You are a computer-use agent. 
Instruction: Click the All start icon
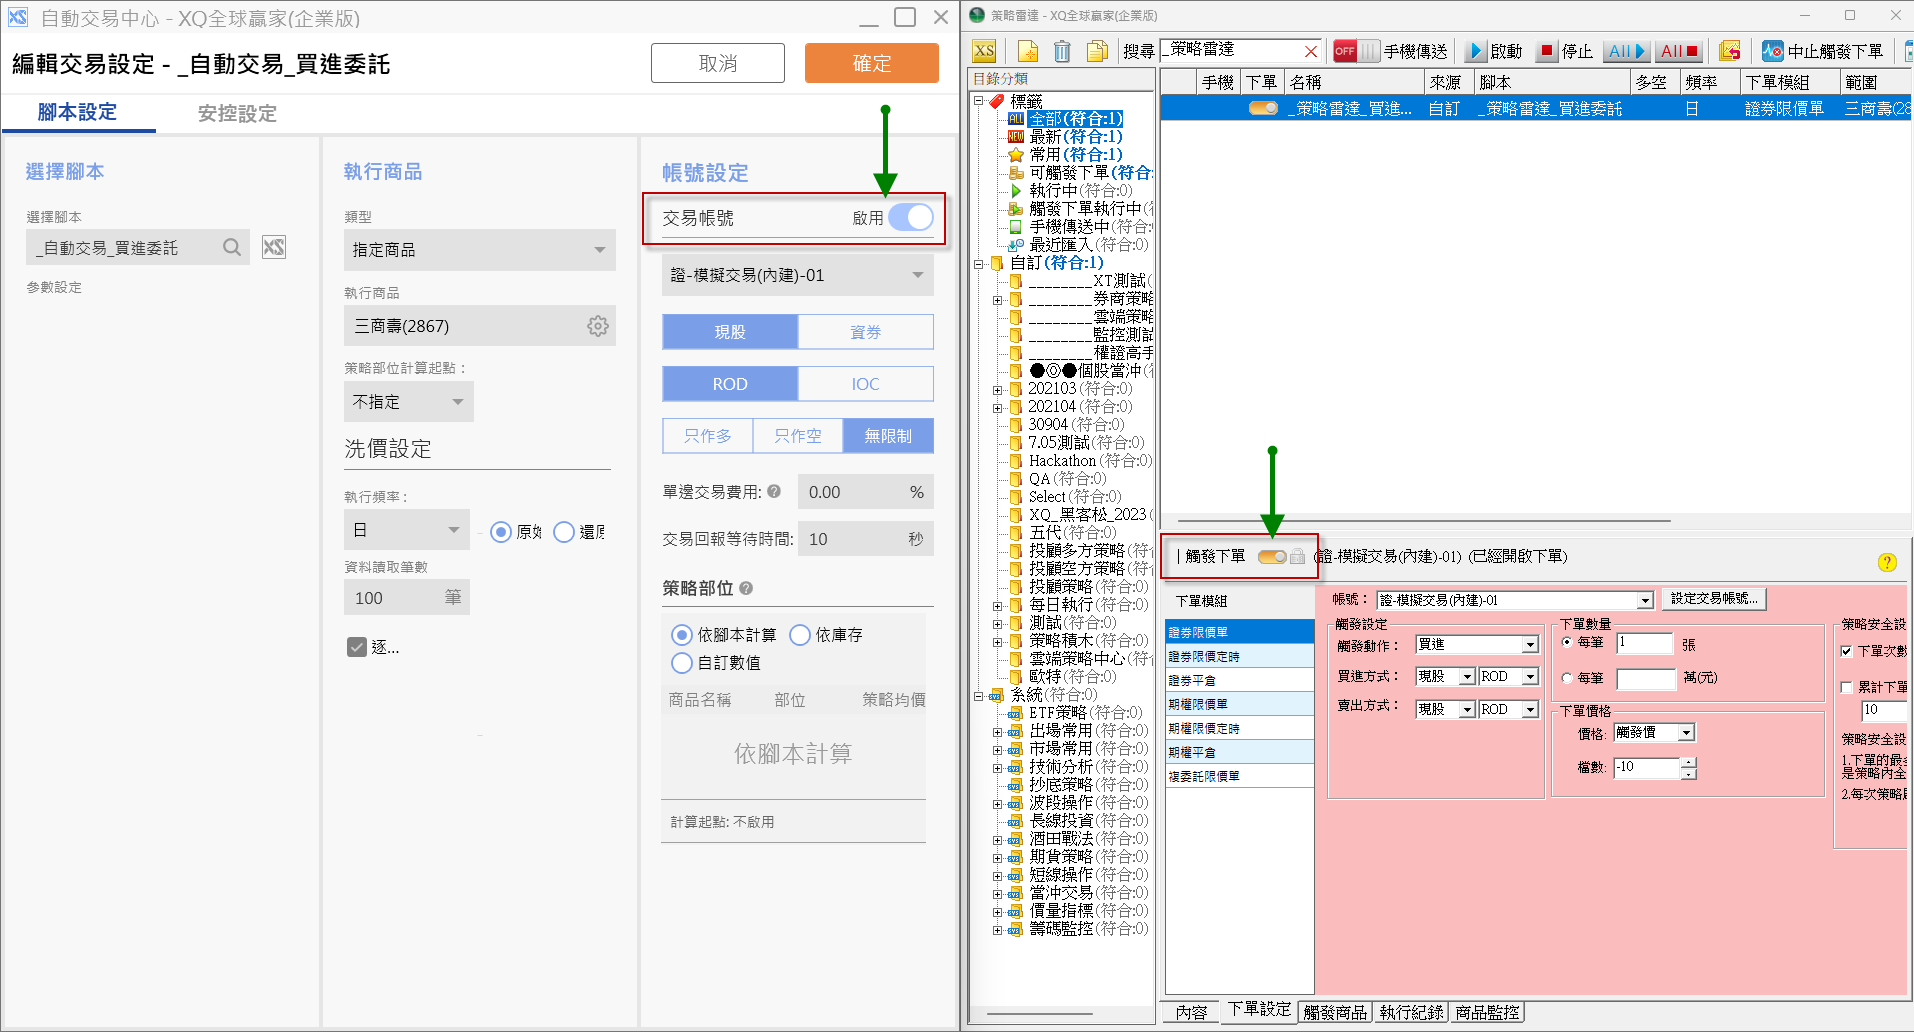click(x=1626, y=50)
